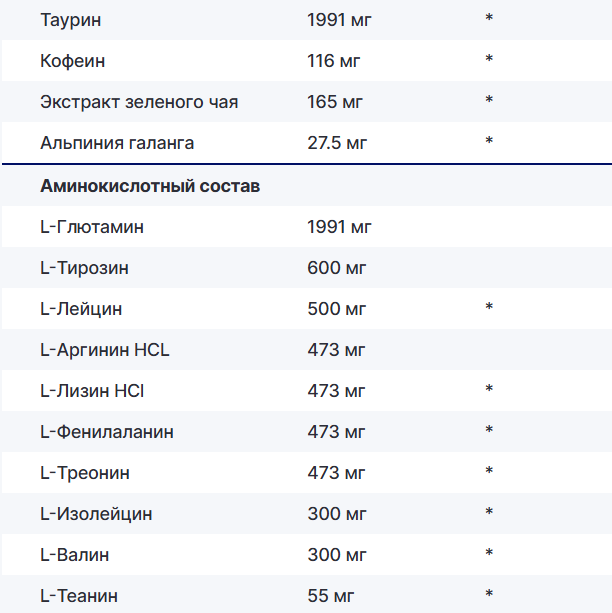Click the Аминокислотный состав section heading

tap(150, 187)
